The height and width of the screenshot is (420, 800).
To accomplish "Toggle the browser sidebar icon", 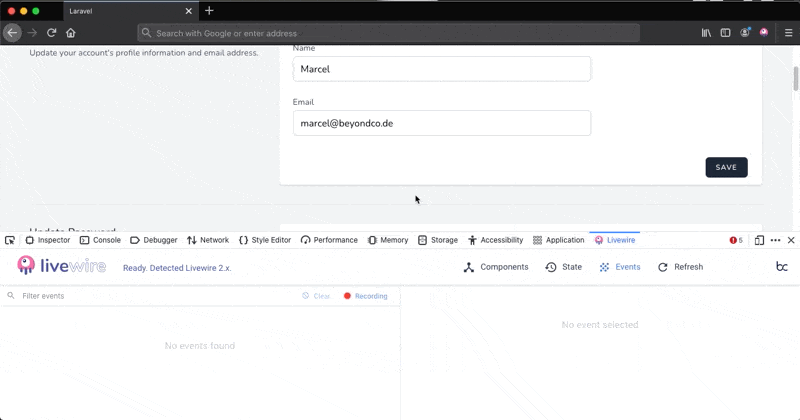I will [x=725, y=33].
